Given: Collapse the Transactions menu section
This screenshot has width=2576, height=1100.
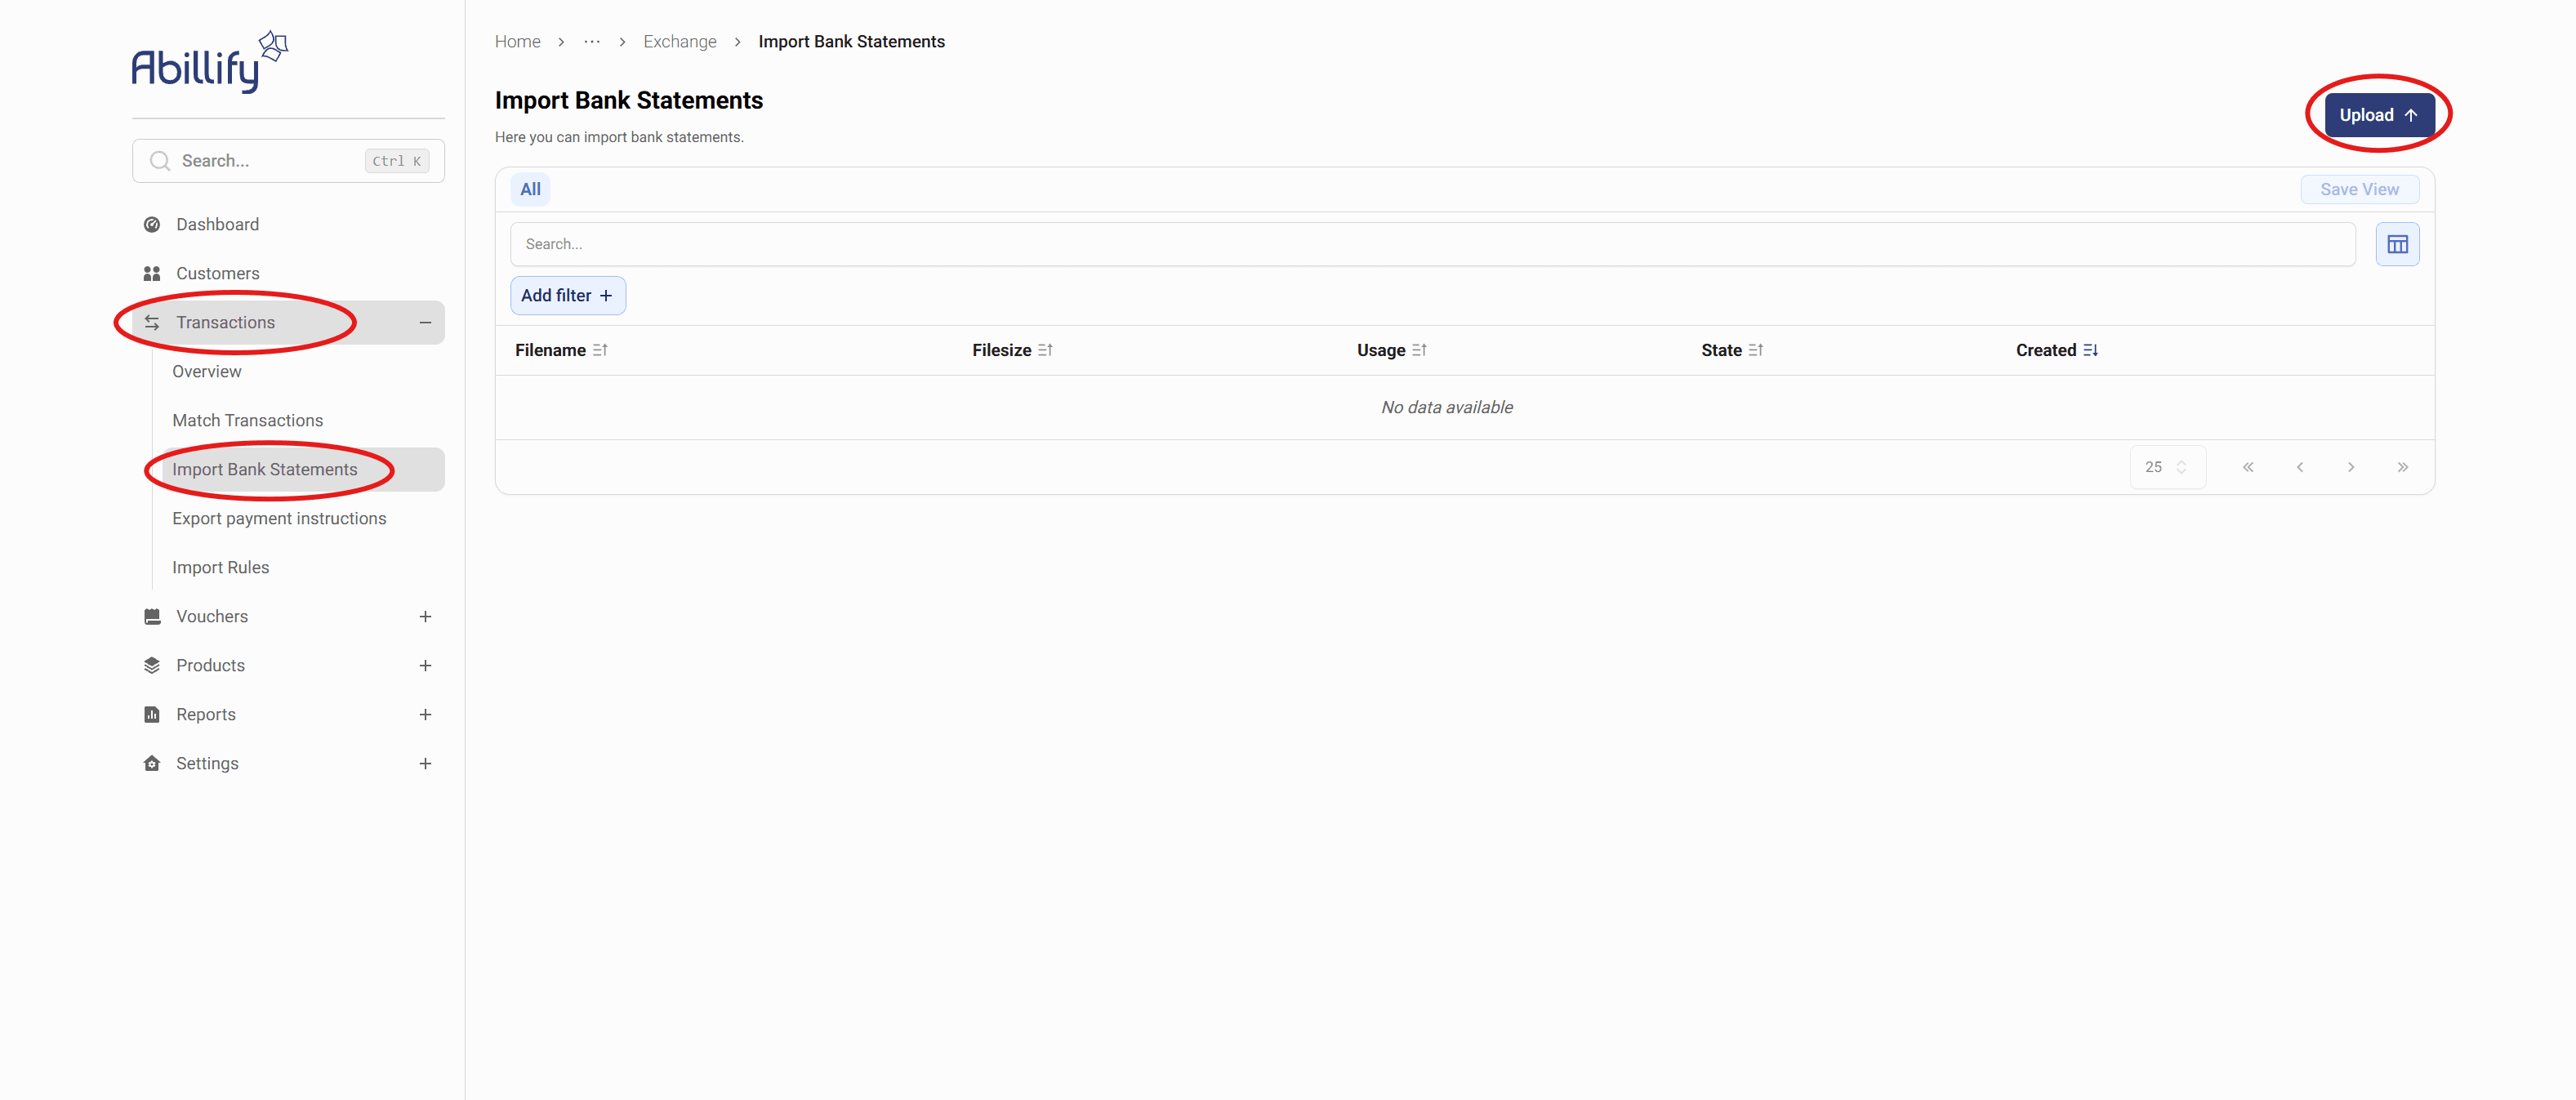Looking at the screenshot, I should coord(425,322).
